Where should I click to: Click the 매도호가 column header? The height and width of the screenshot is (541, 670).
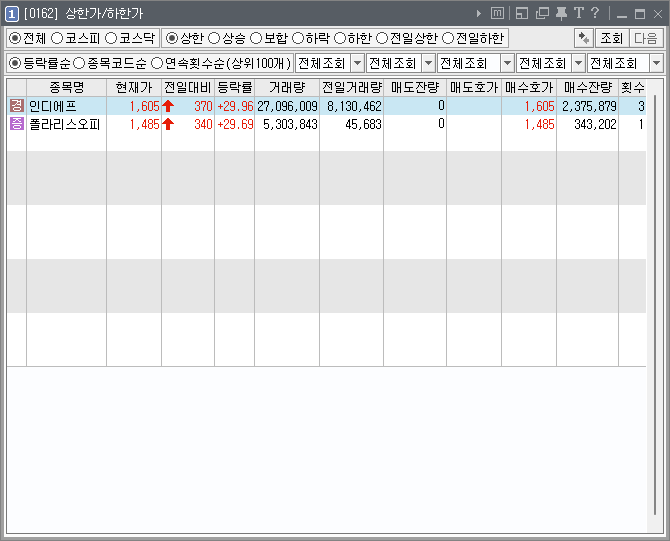(474, 88)
